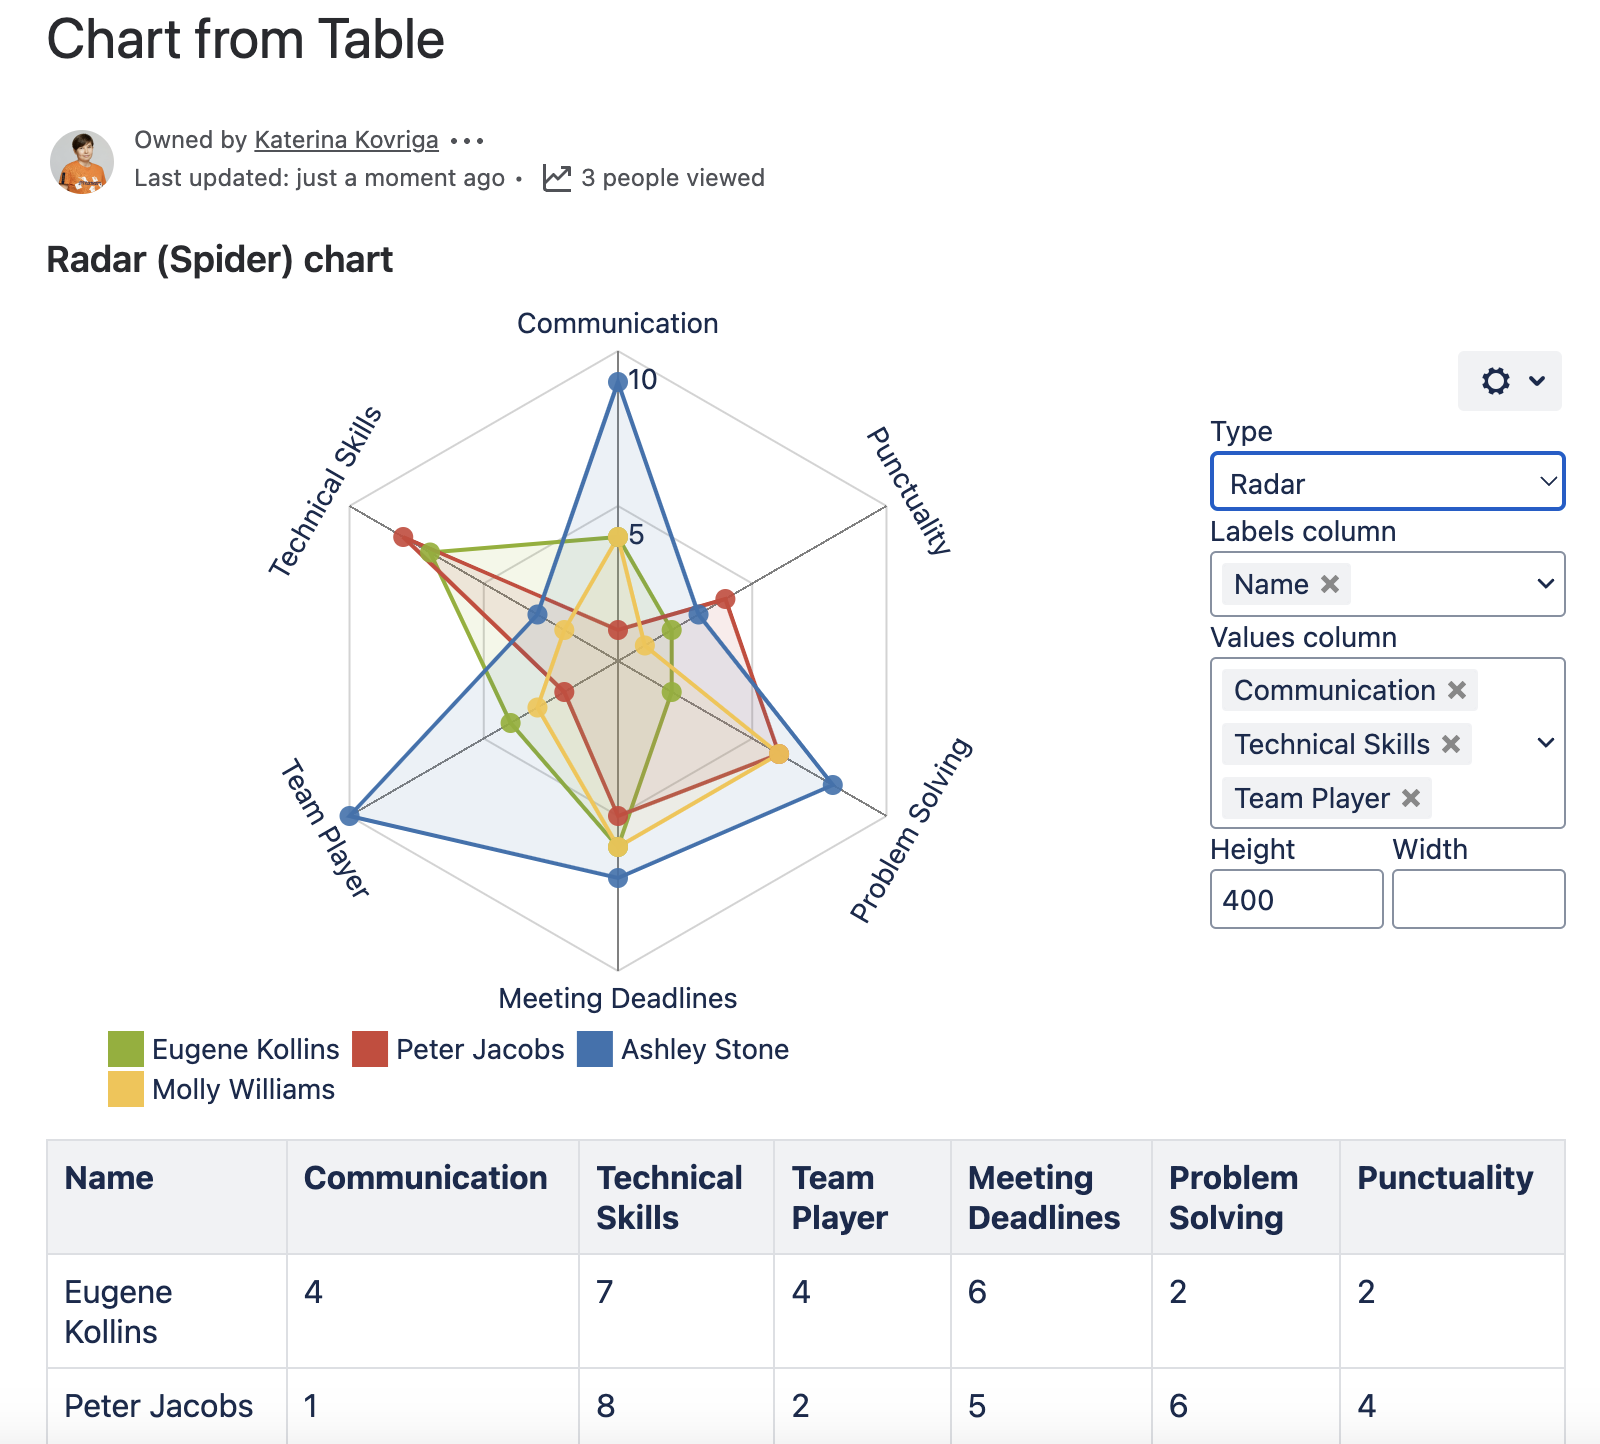This screenshot has height=1444, width=1600.
Task: Open the owner's more options ellipsis
Action: (x=467, y=141)
